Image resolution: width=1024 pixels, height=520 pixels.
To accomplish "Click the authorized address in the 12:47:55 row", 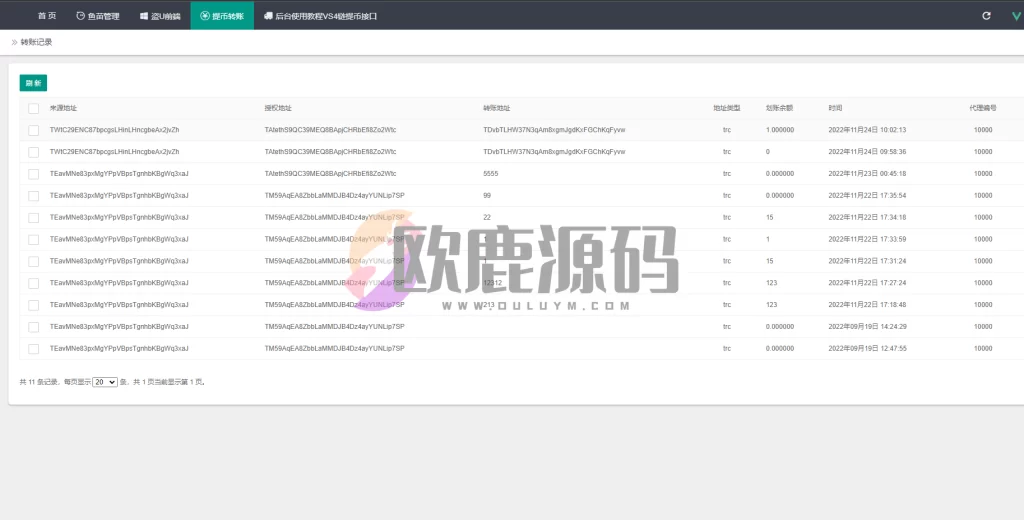I will [x=334, y=349].
